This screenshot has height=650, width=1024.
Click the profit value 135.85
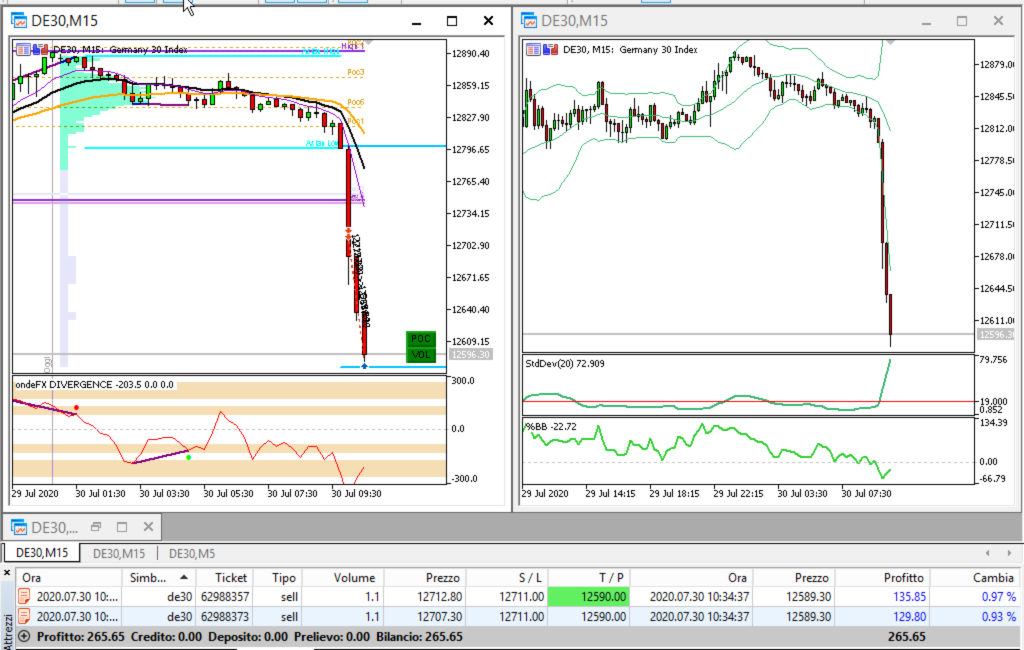coord(909,596)
